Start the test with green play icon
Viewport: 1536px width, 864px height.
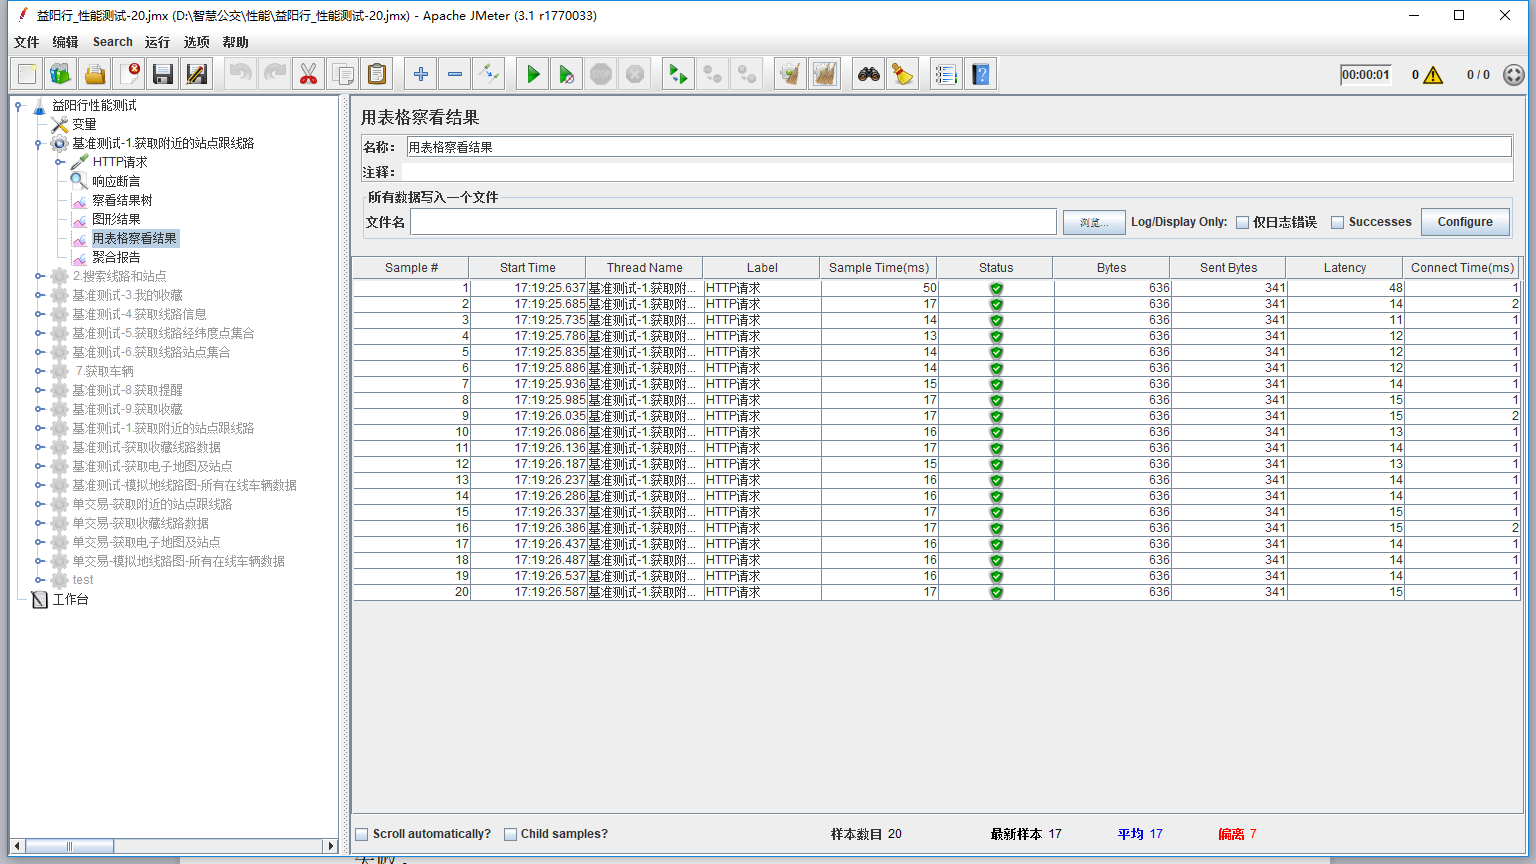pos(533,74)
